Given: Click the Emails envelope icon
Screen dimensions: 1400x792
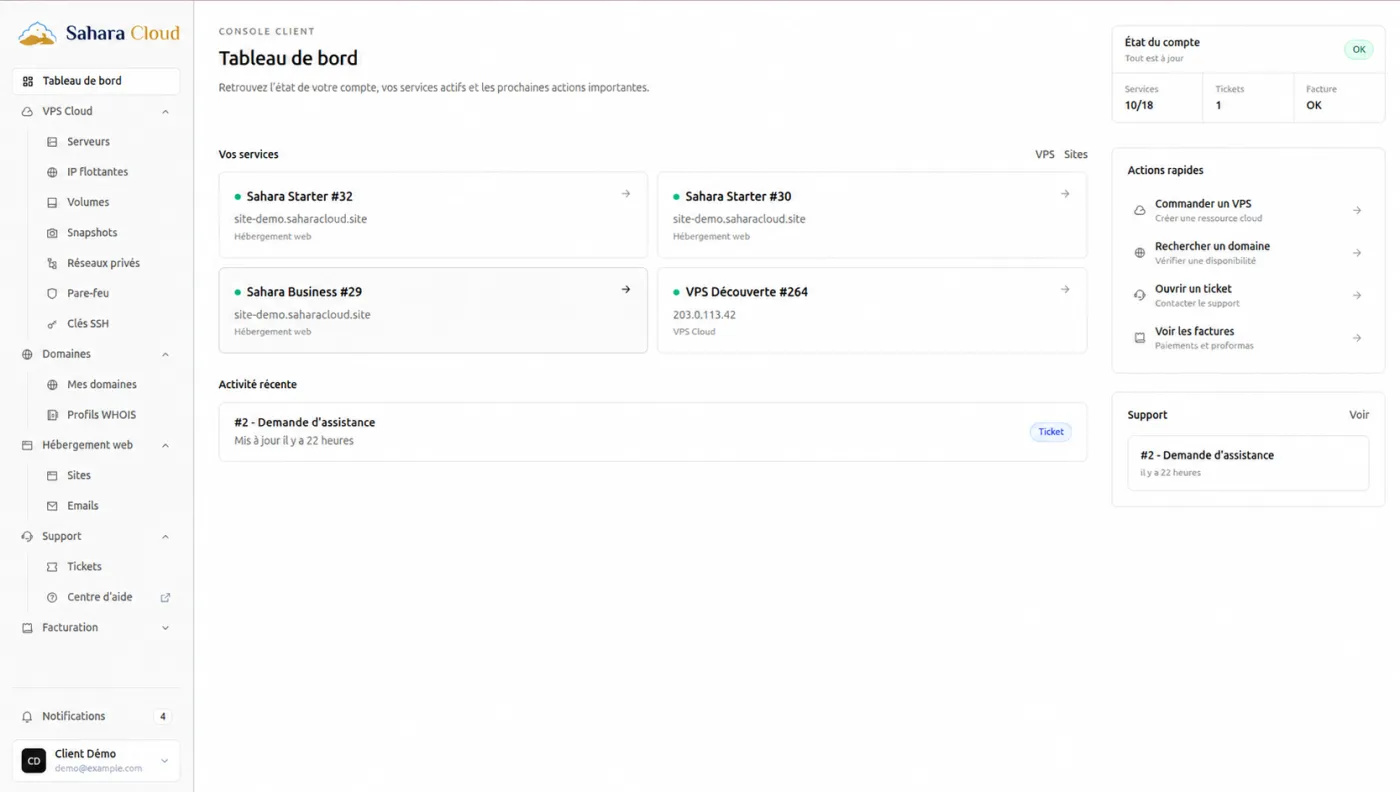Looking at the screenshot, I should click(53, 506).
